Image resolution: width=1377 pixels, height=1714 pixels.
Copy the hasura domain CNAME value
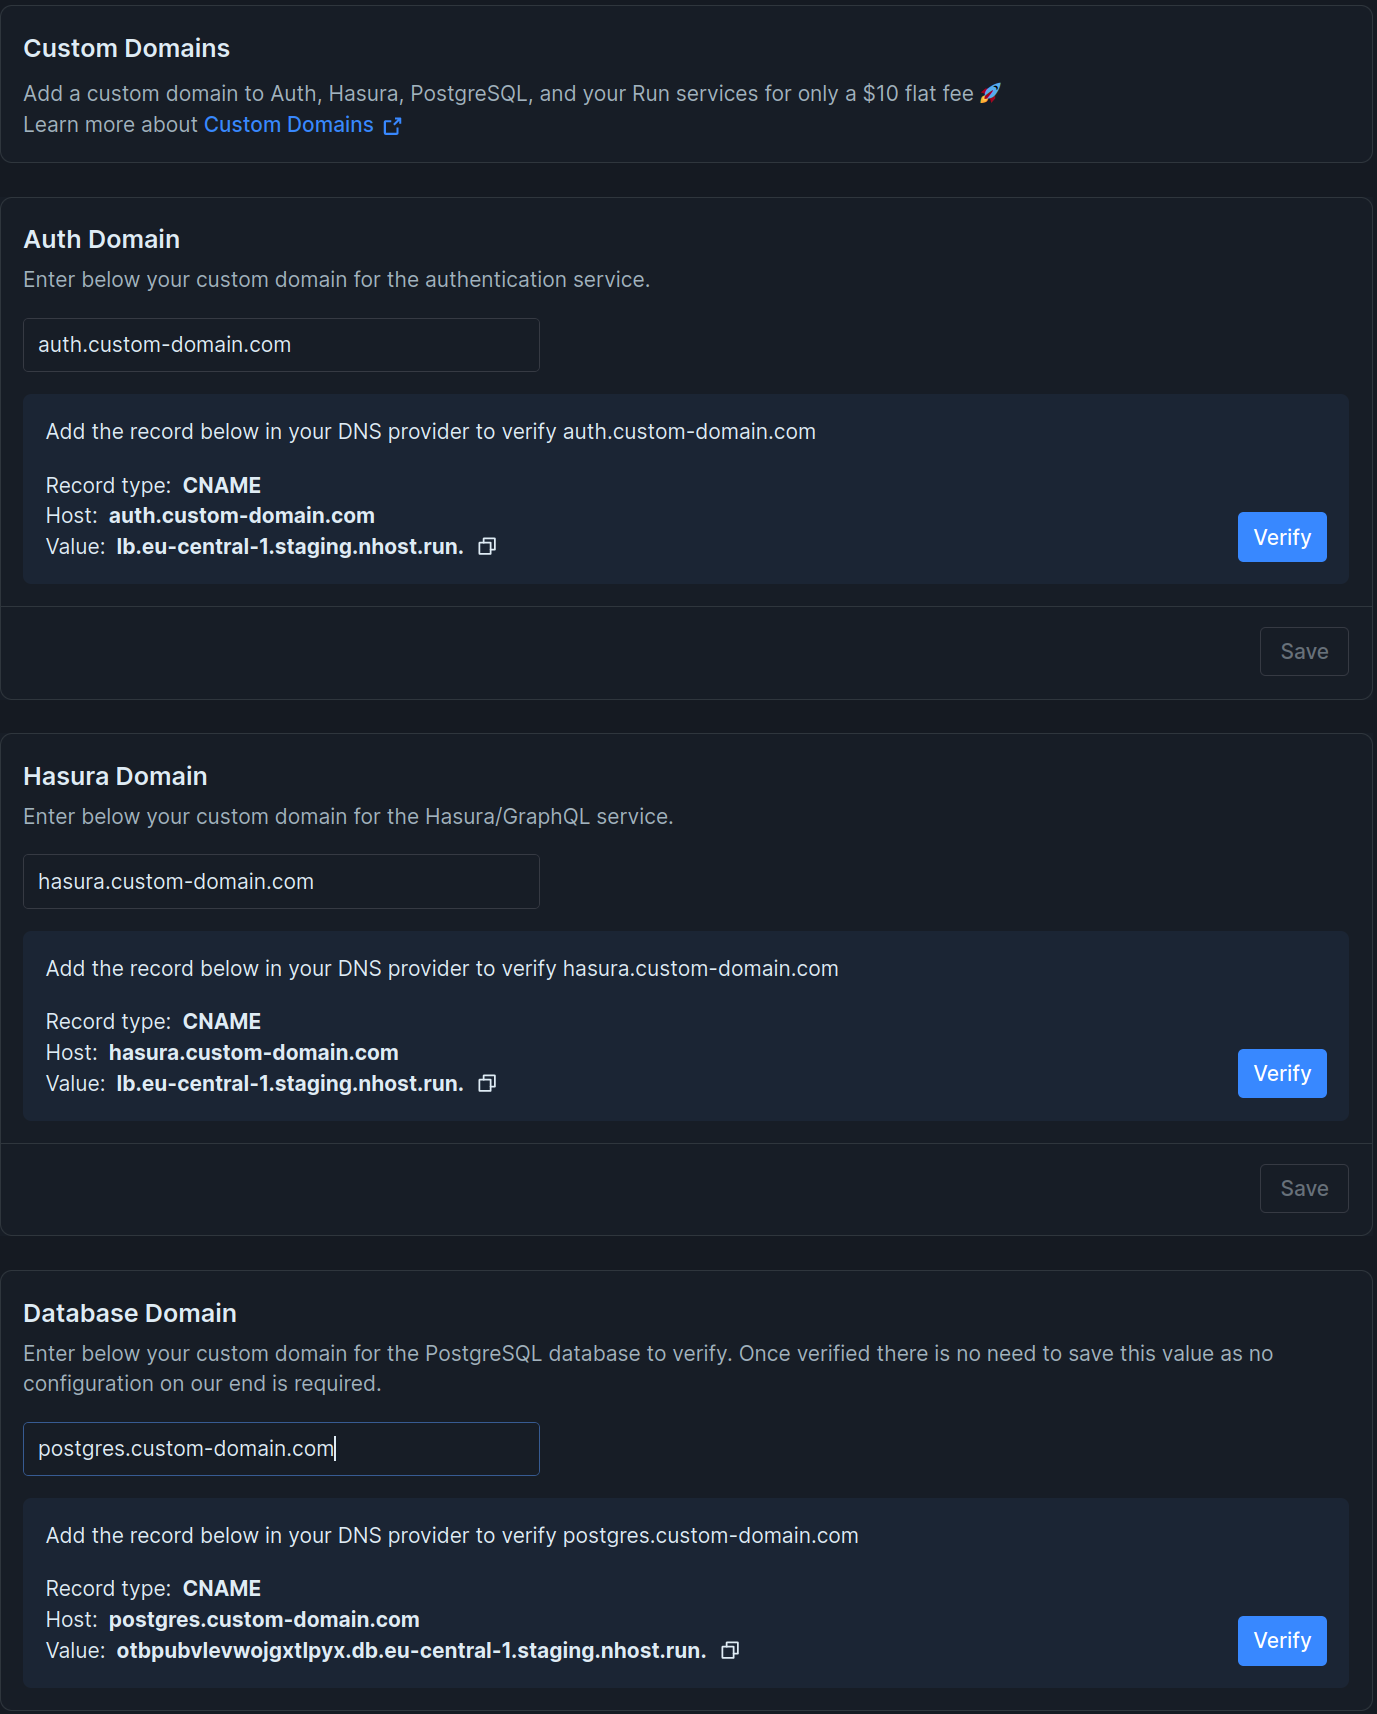(x=487, y=1083)
